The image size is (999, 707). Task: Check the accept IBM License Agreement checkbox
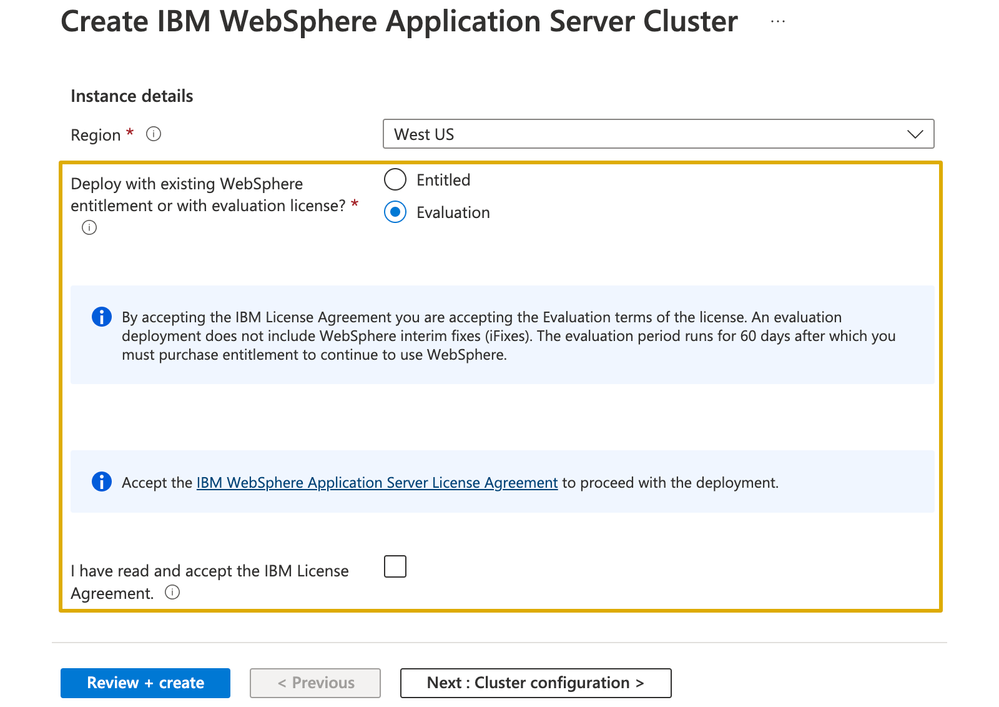pyautogui.click(x=395, y=566)
